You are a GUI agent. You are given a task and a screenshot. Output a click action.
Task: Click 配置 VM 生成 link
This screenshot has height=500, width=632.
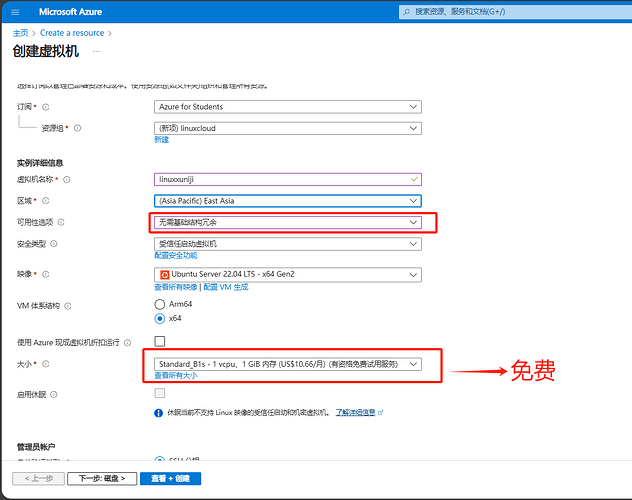point(226,287)
